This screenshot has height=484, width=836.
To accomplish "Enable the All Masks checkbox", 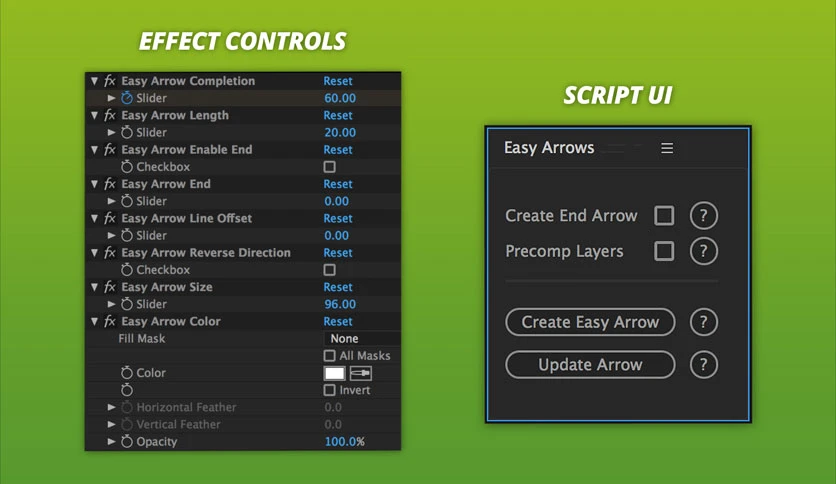I will (x=329, y=356).
